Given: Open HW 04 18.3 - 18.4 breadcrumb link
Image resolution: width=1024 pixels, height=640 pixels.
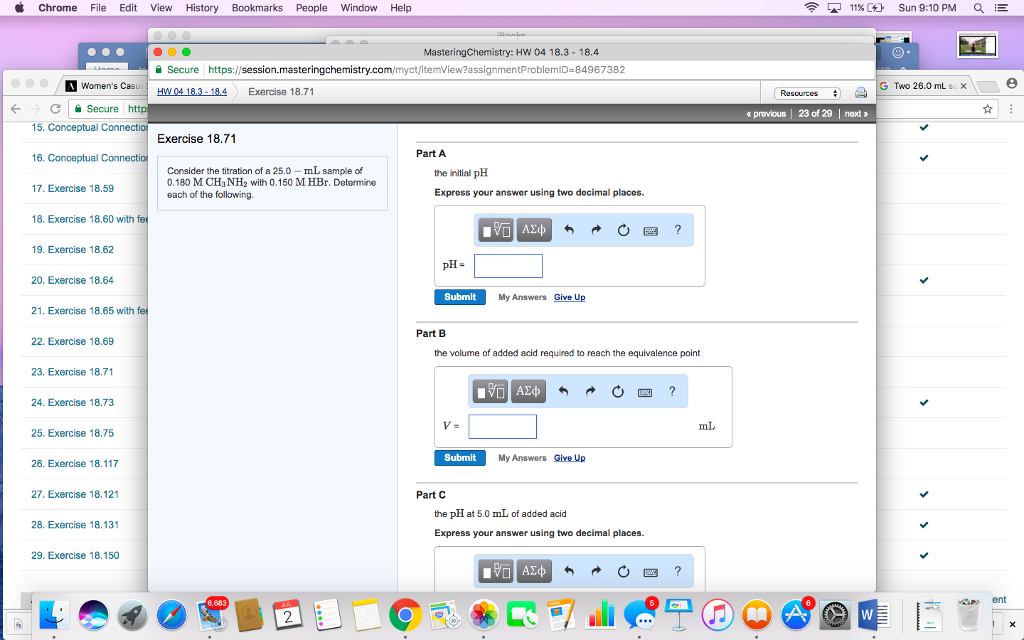Looking at the screenshot, I should point(192,91).
